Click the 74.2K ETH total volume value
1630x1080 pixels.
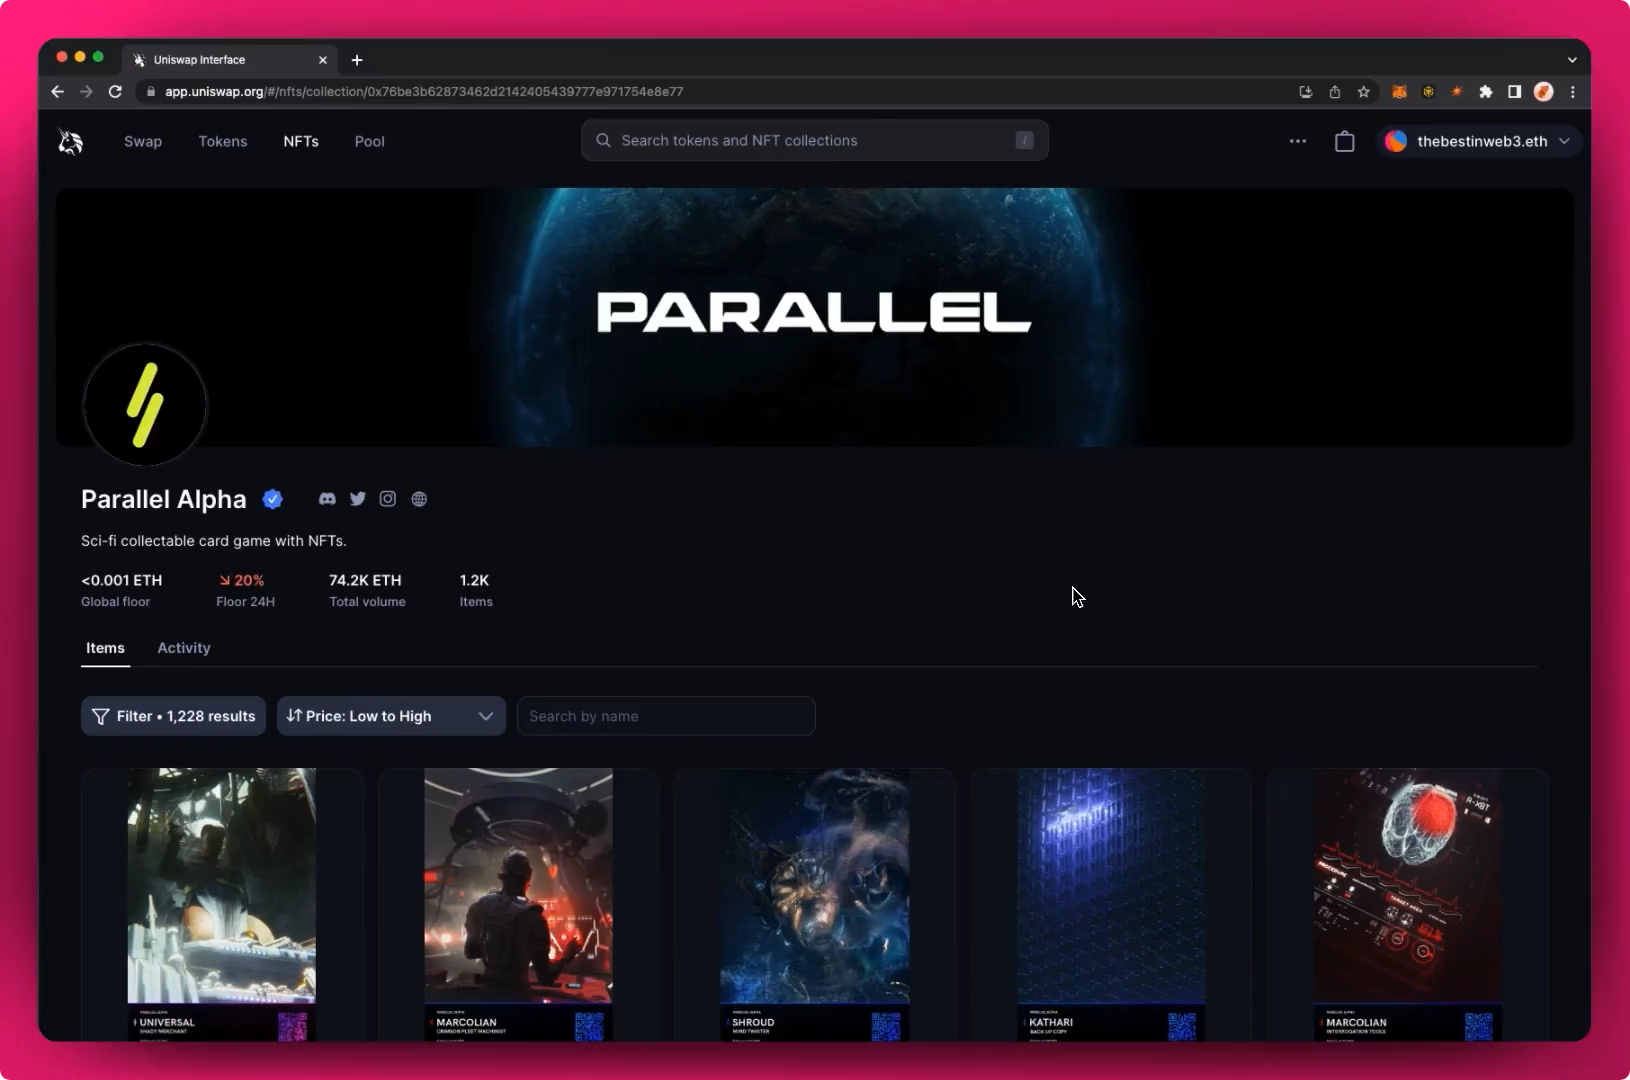click(365, 580)
